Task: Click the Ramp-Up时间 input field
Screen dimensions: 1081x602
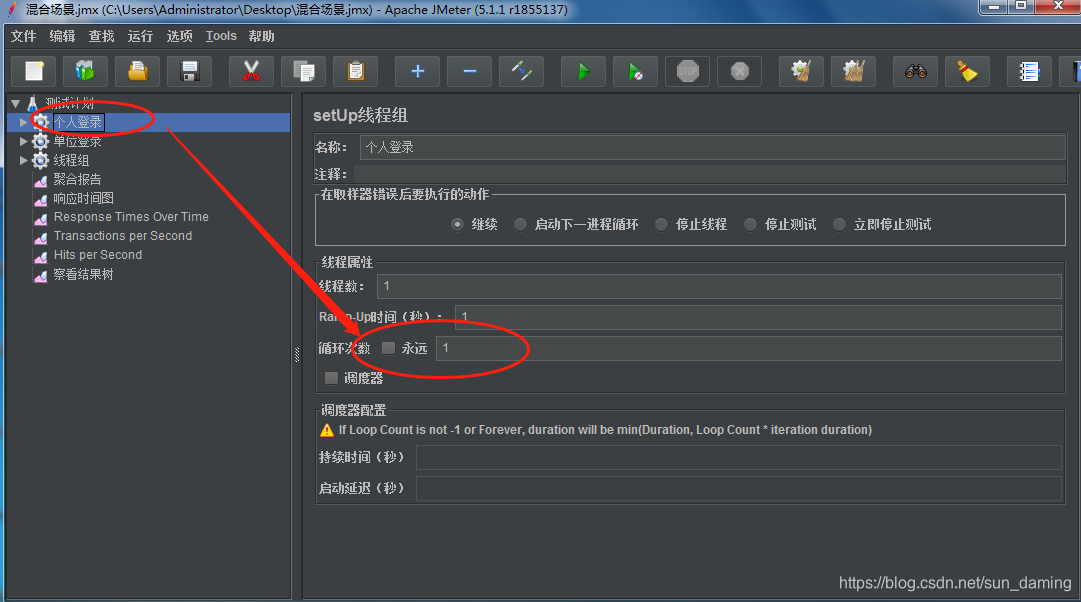Action: tap(758, 317)
